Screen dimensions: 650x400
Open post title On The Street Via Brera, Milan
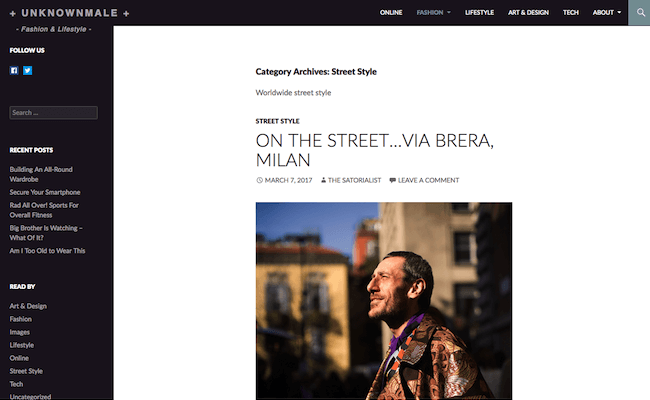[375, 150]
